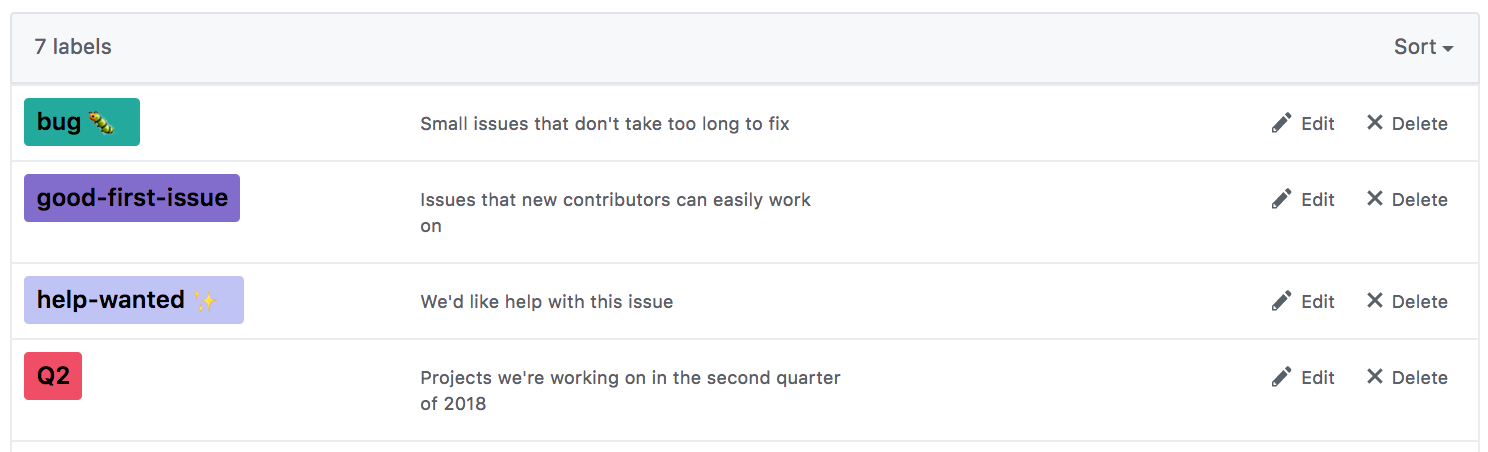Click the pencil icon for the bug label
The image size is (1488, 452).
point(1281,123)
